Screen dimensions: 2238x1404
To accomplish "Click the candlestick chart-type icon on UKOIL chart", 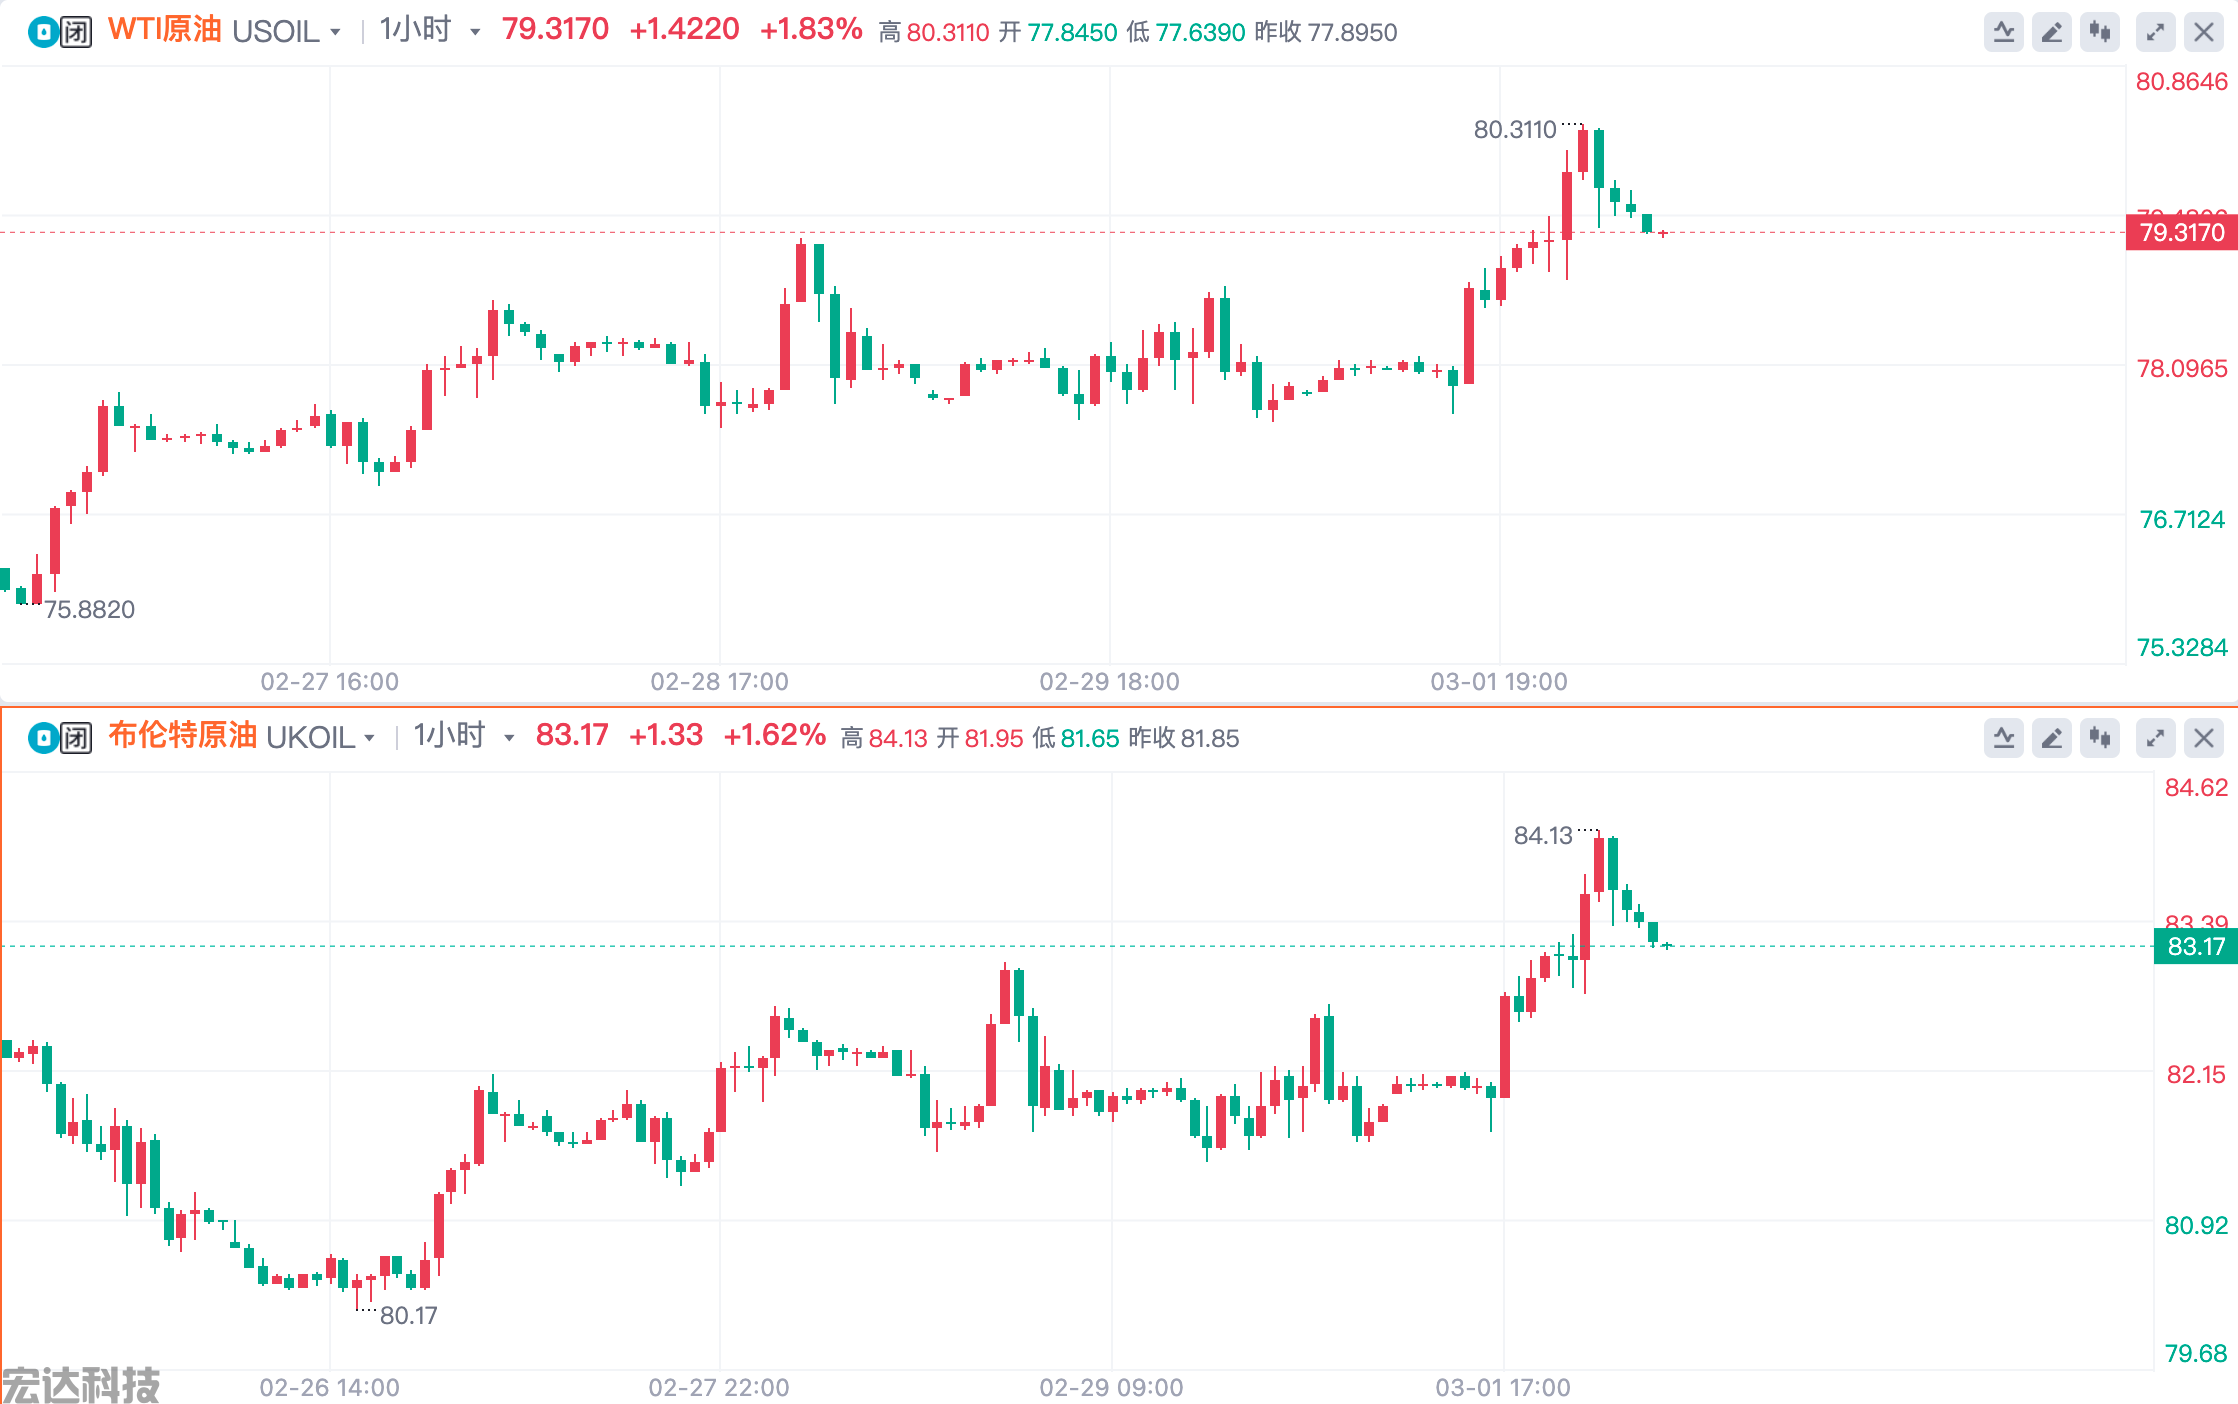I will pyautogui.click(x=2100, y=739).
